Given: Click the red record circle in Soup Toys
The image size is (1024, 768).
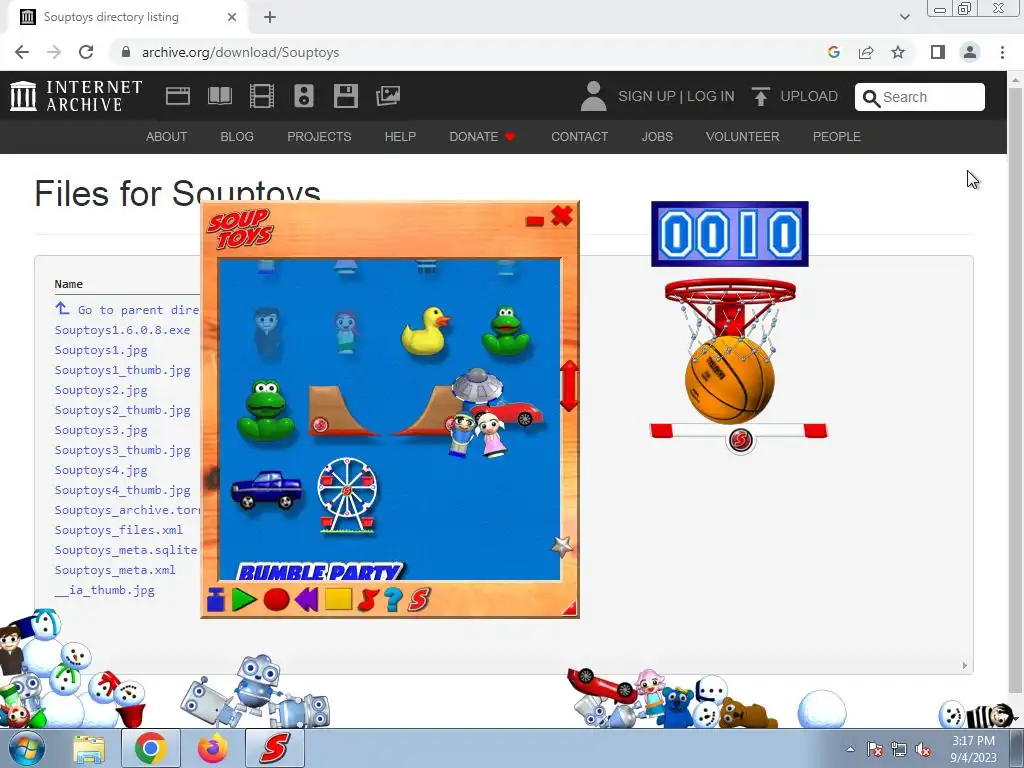Looking at the screenshot, I should [276, 600].
